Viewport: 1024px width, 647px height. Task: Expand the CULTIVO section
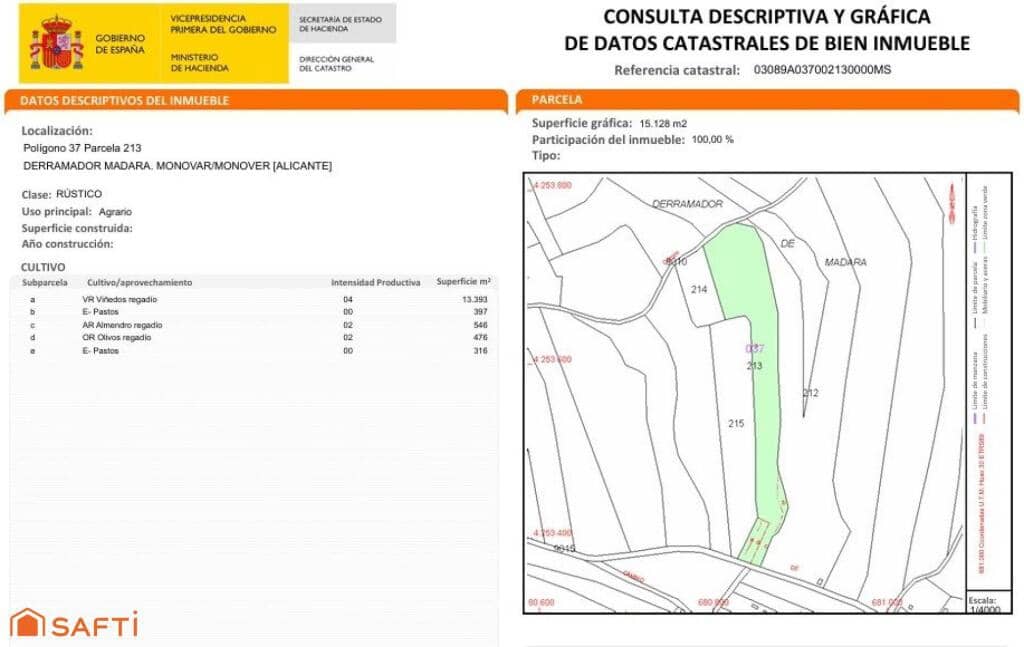[x=42, y=267]
